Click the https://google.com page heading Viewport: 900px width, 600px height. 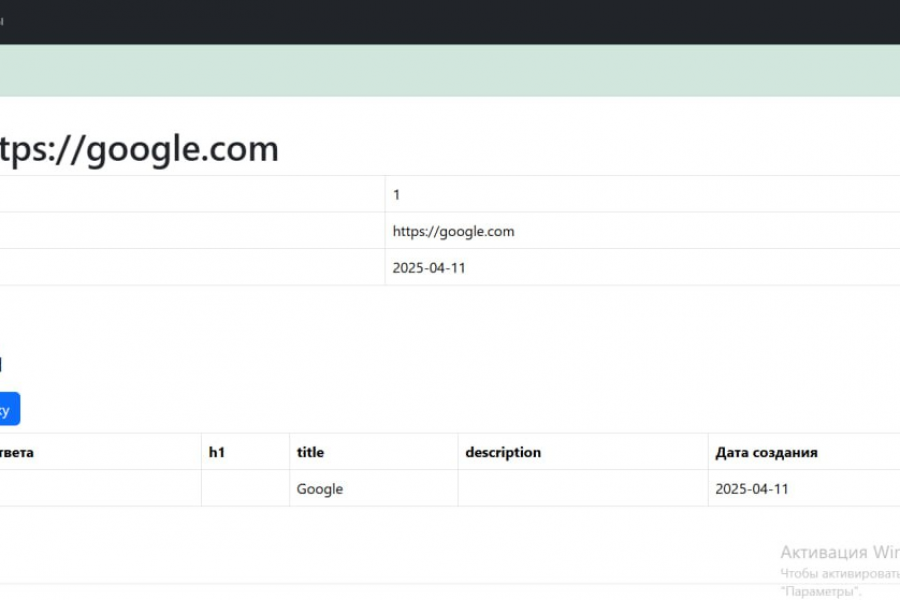(x=139, y=149)
